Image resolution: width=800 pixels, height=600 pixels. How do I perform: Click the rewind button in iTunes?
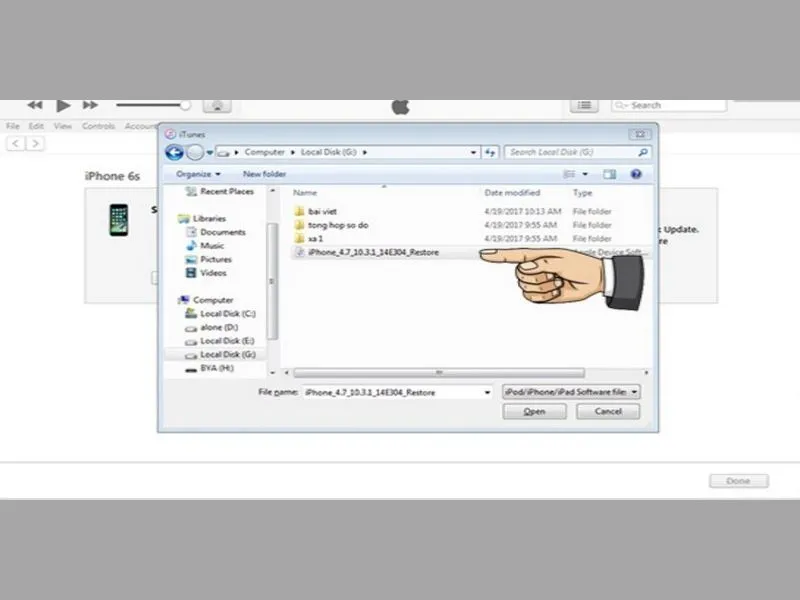35,105
